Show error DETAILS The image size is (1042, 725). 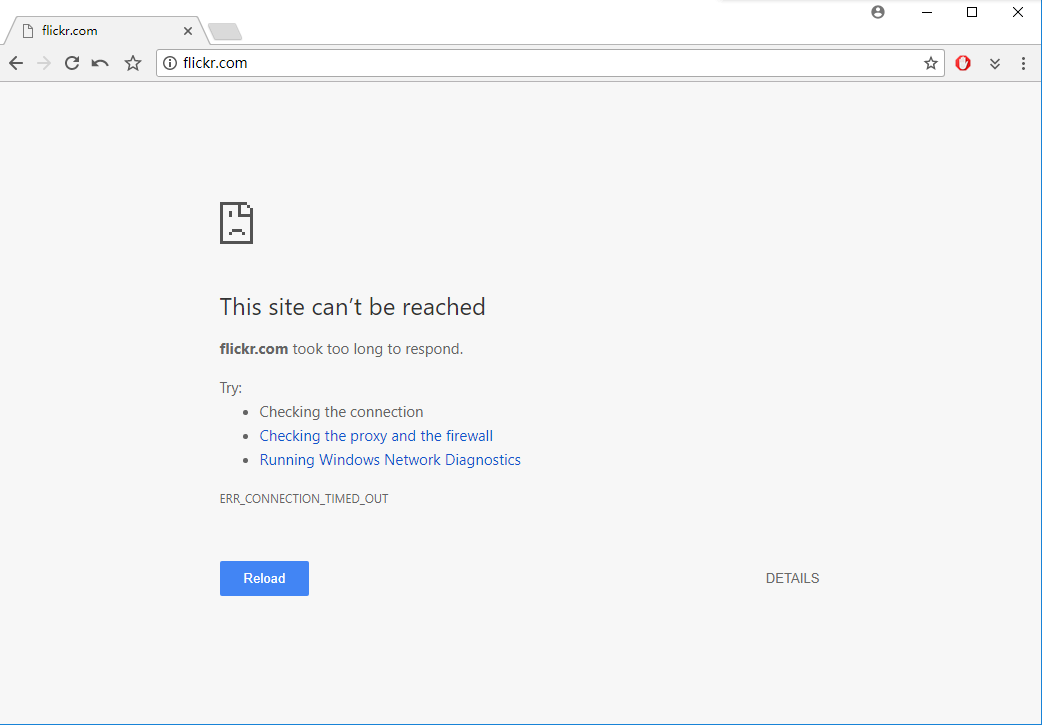tap(792, 578)
